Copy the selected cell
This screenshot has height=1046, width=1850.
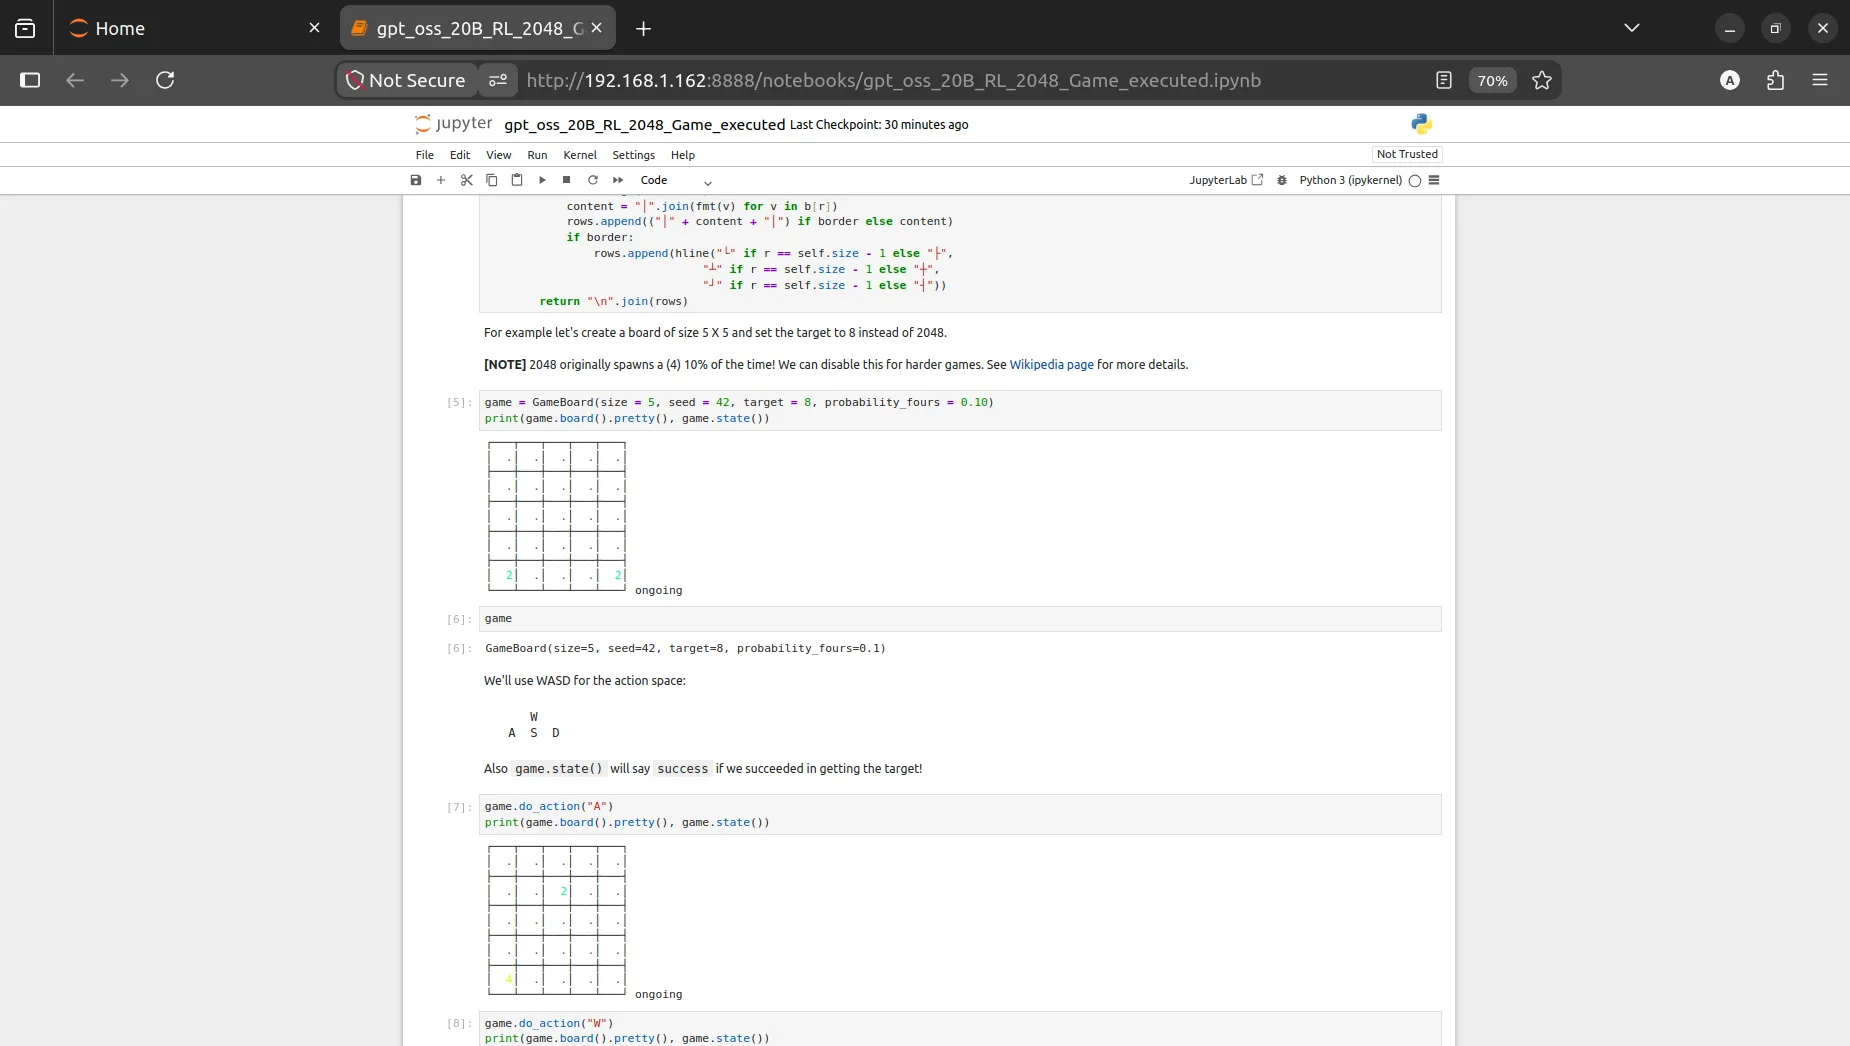pos(492,180)
